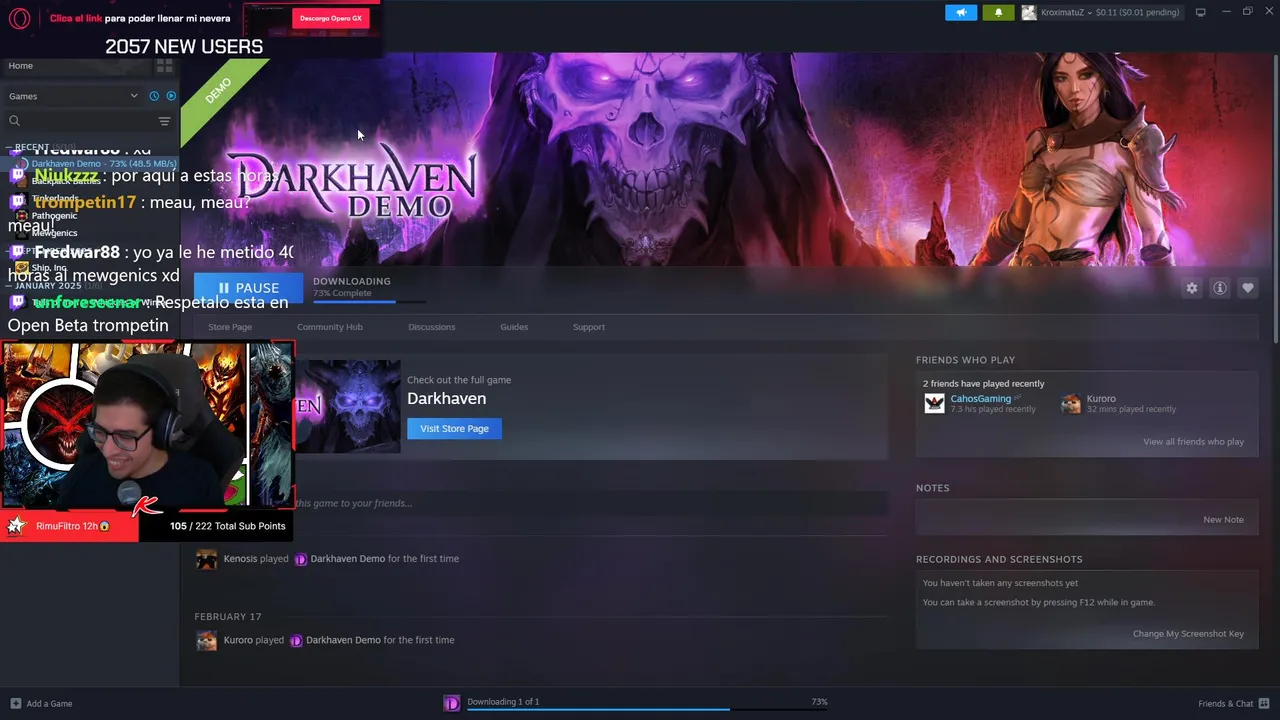
Task: Open the Store Page tab
Action: coord(230,327)
